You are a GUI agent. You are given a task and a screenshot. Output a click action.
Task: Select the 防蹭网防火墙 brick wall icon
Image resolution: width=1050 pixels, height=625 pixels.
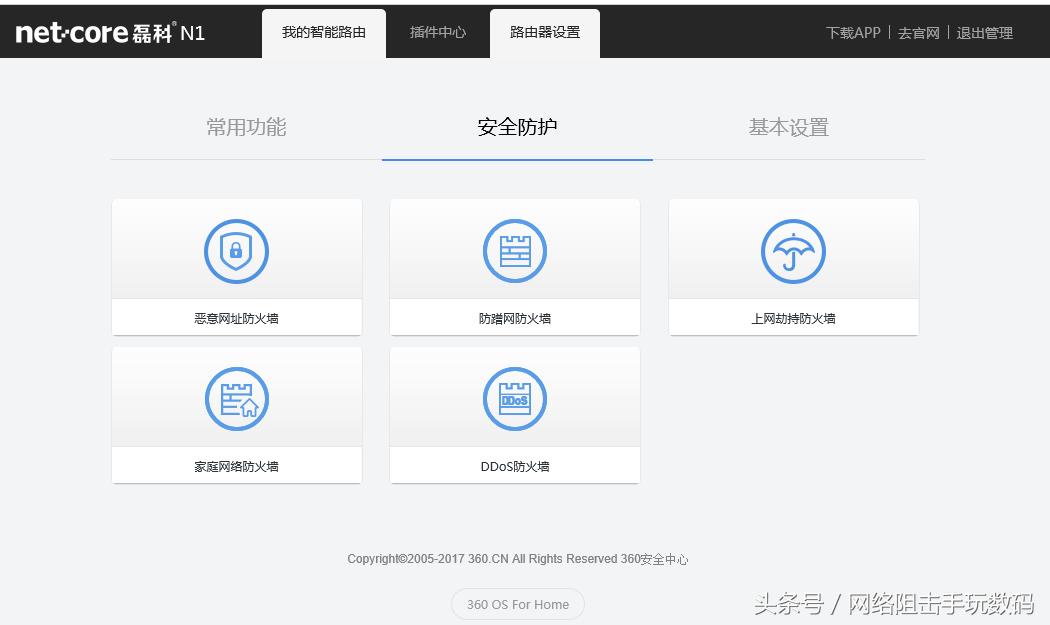pyautogui.click(x=514, y=250)
